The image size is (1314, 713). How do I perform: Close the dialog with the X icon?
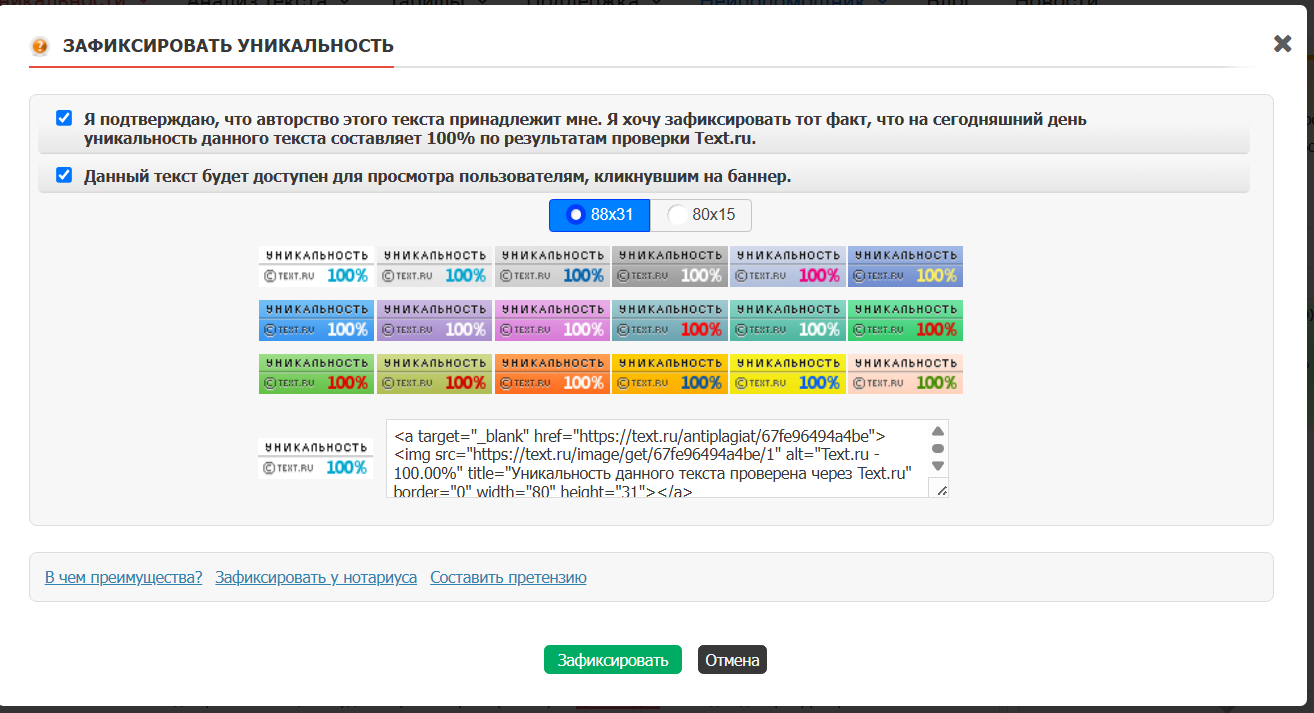pyautogui.click(x=1282, y=44)
